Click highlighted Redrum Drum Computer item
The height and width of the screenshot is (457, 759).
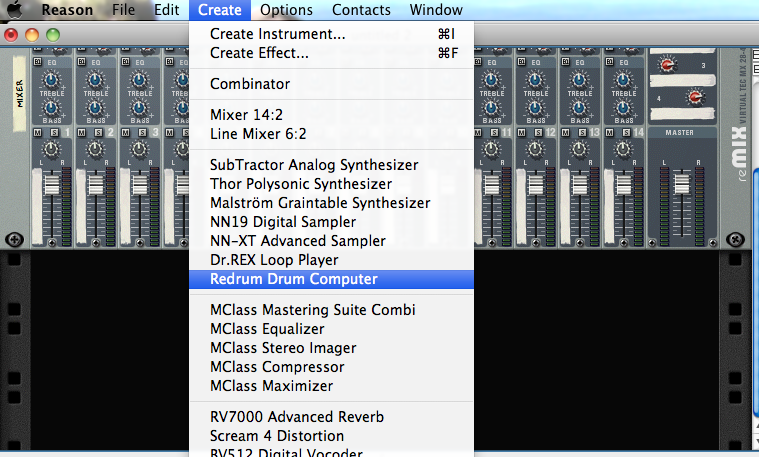(x=332, y=279)
